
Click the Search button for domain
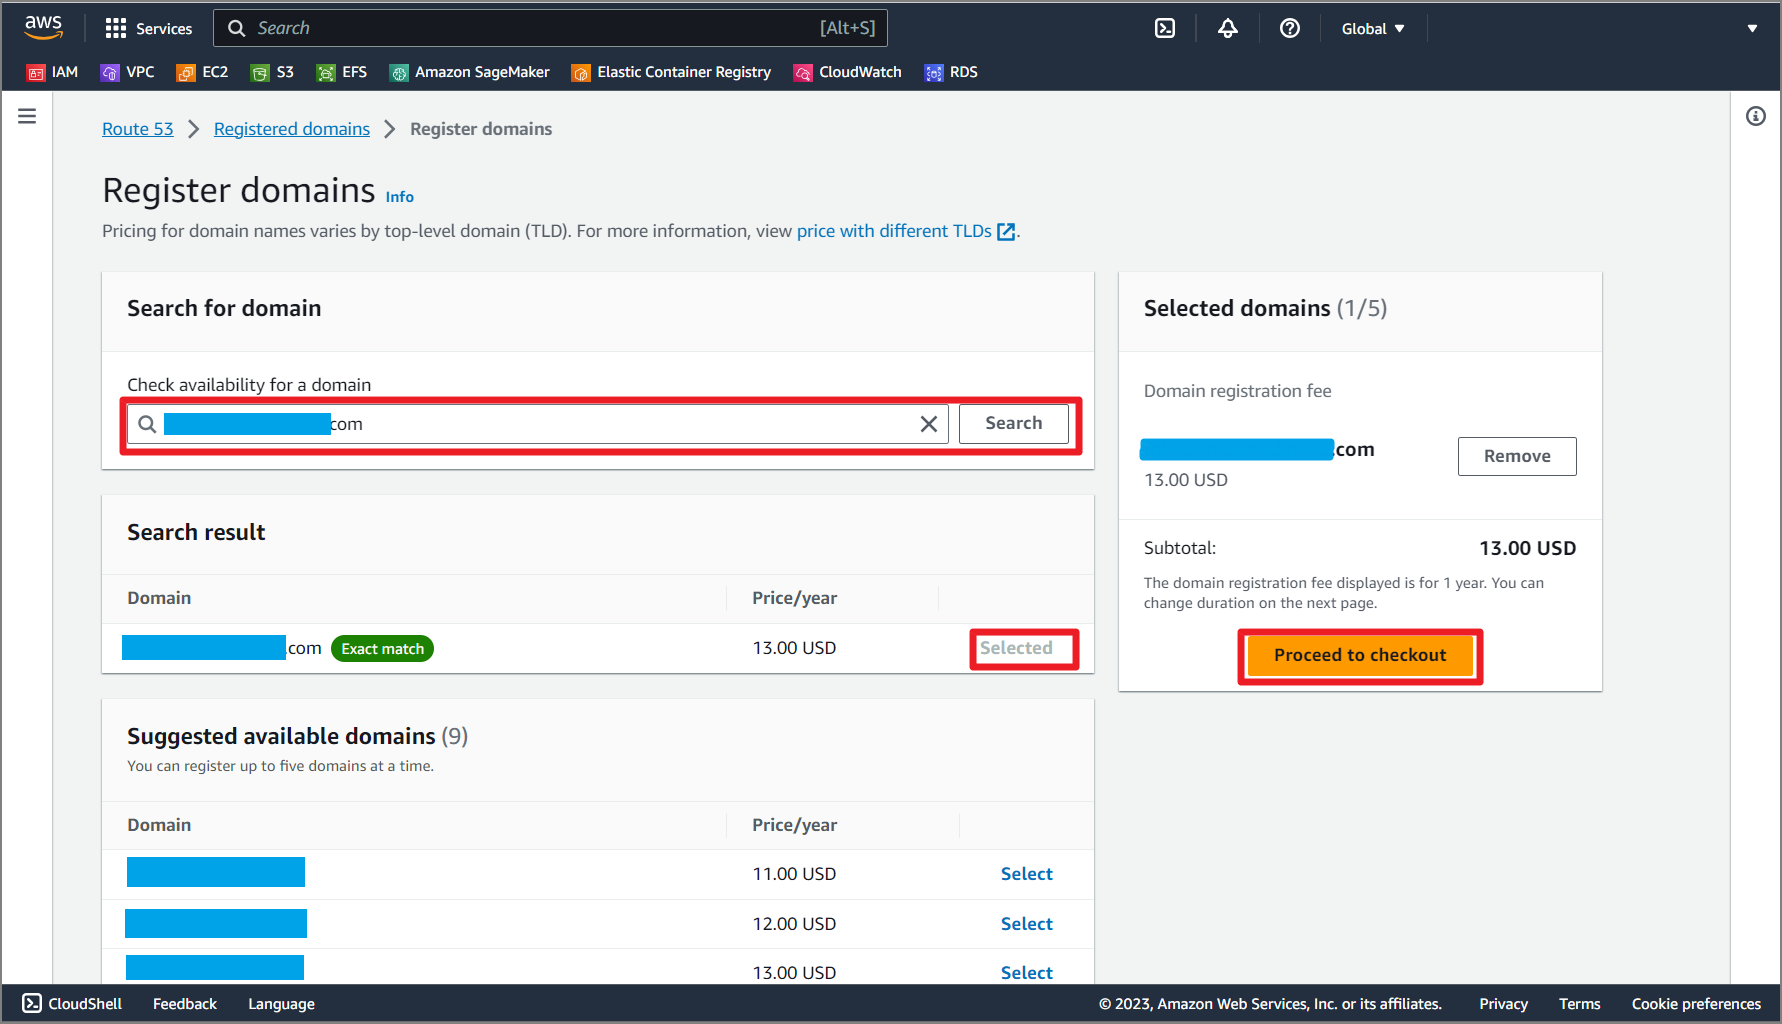(x=1014, y=423)
